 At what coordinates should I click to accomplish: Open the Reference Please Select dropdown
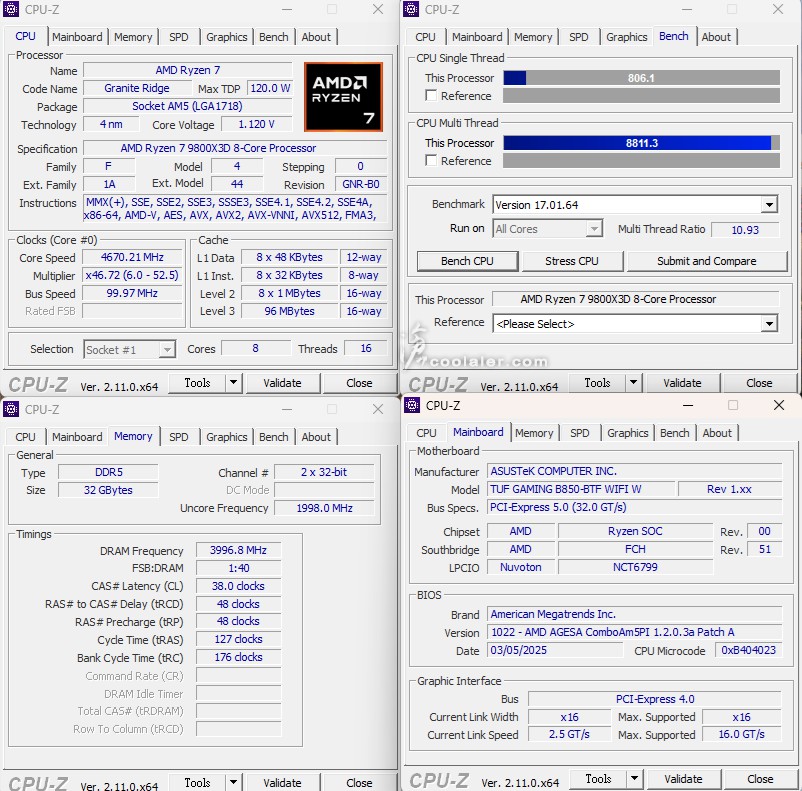point(769,324)
